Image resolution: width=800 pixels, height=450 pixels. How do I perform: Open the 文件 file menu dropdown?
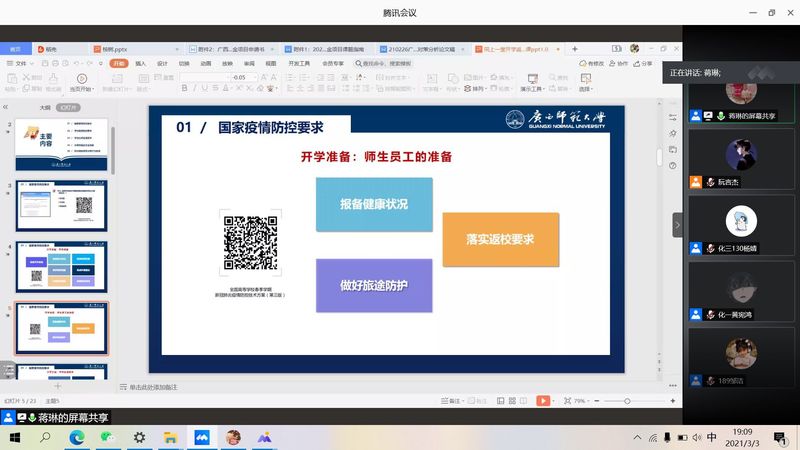(x=20, y=63)
